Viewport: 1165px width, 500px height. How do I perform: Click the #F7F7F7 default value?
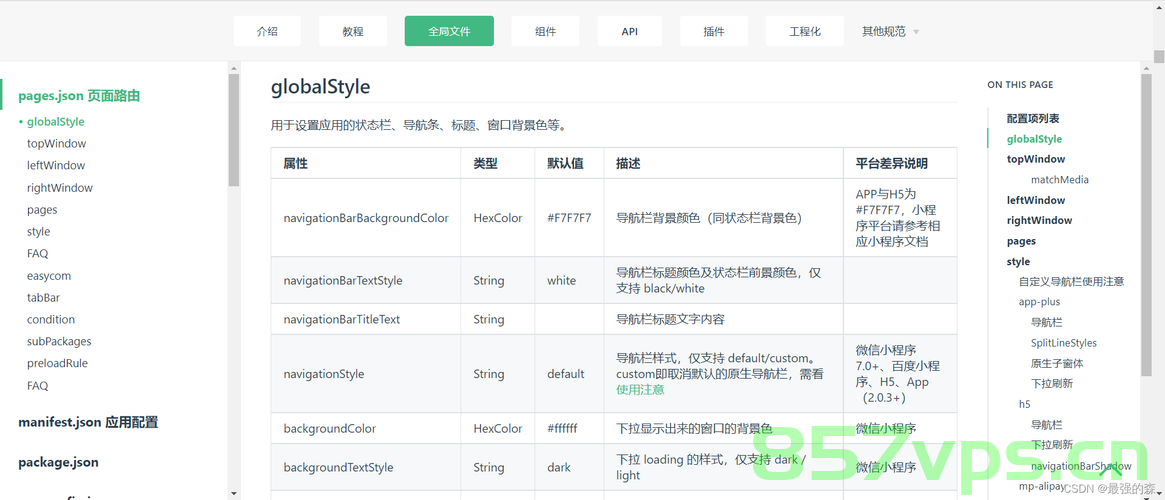(569, 218)
